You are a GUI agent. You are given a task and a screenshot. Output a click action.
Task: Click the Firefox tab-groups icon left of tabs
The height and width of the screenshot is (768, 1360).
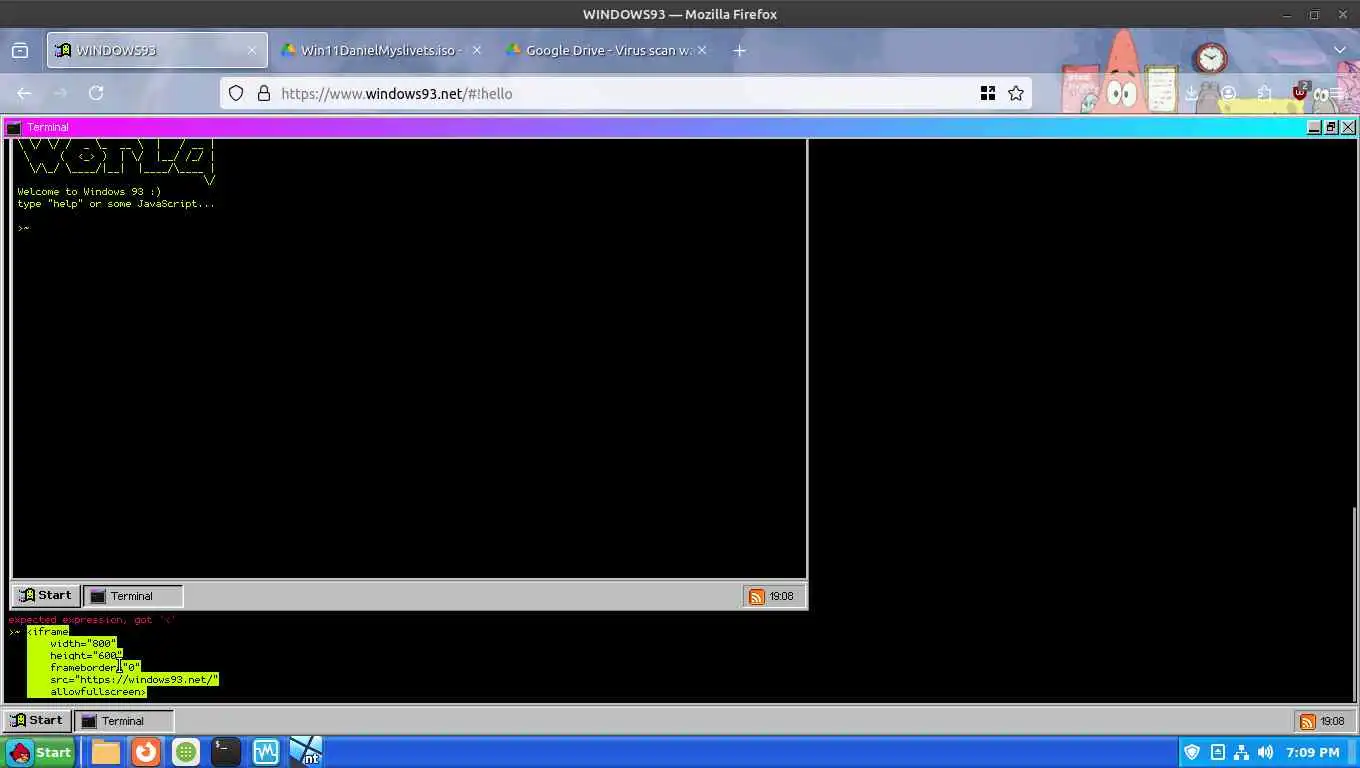tap(19, 50)
